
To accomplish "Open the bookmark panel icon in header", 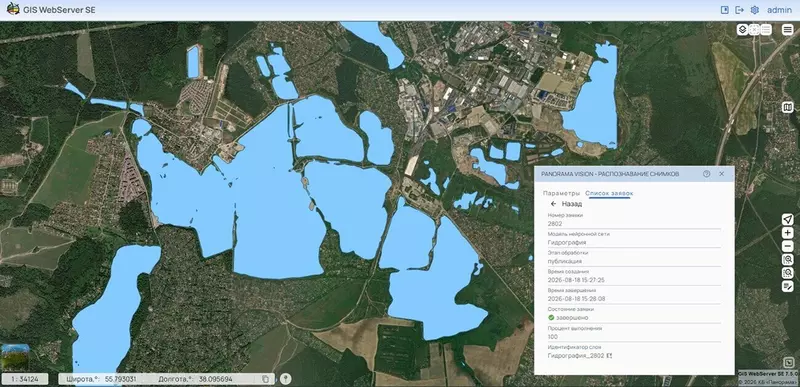I will [x=724, y=10].
